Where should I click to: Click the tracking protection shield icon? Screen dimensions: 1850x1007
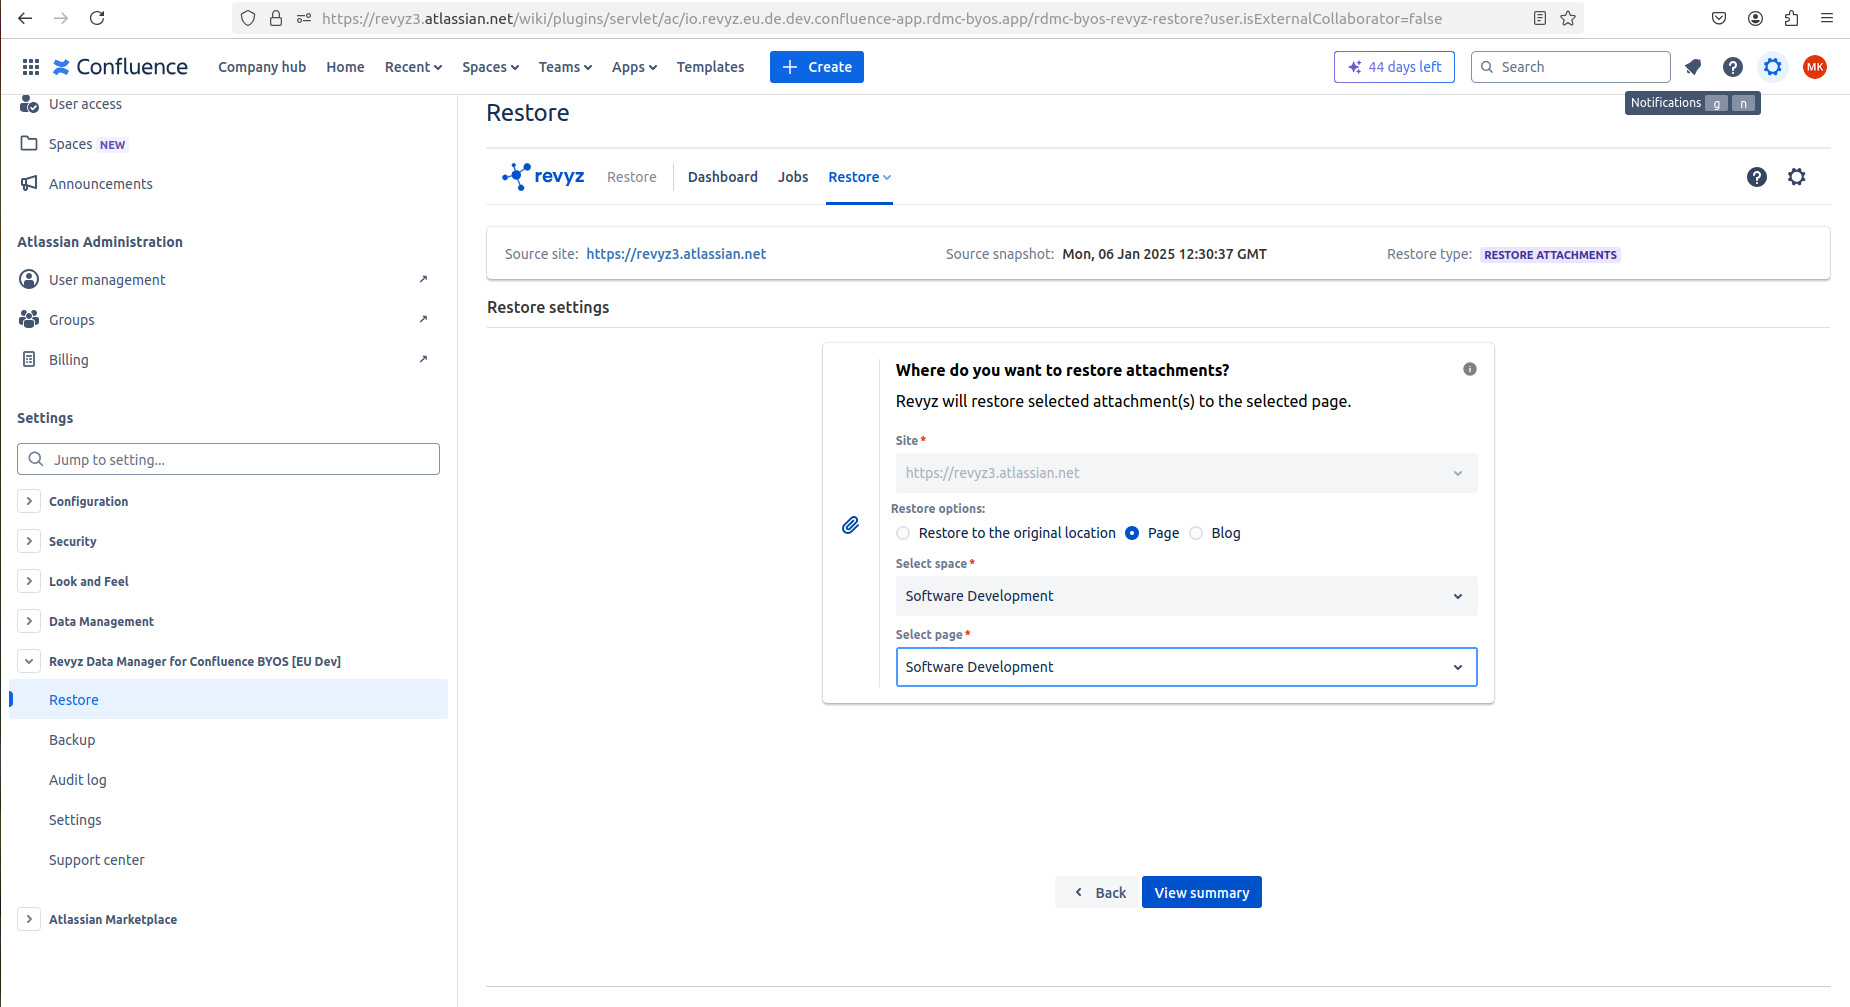click(x=248, y=18)
